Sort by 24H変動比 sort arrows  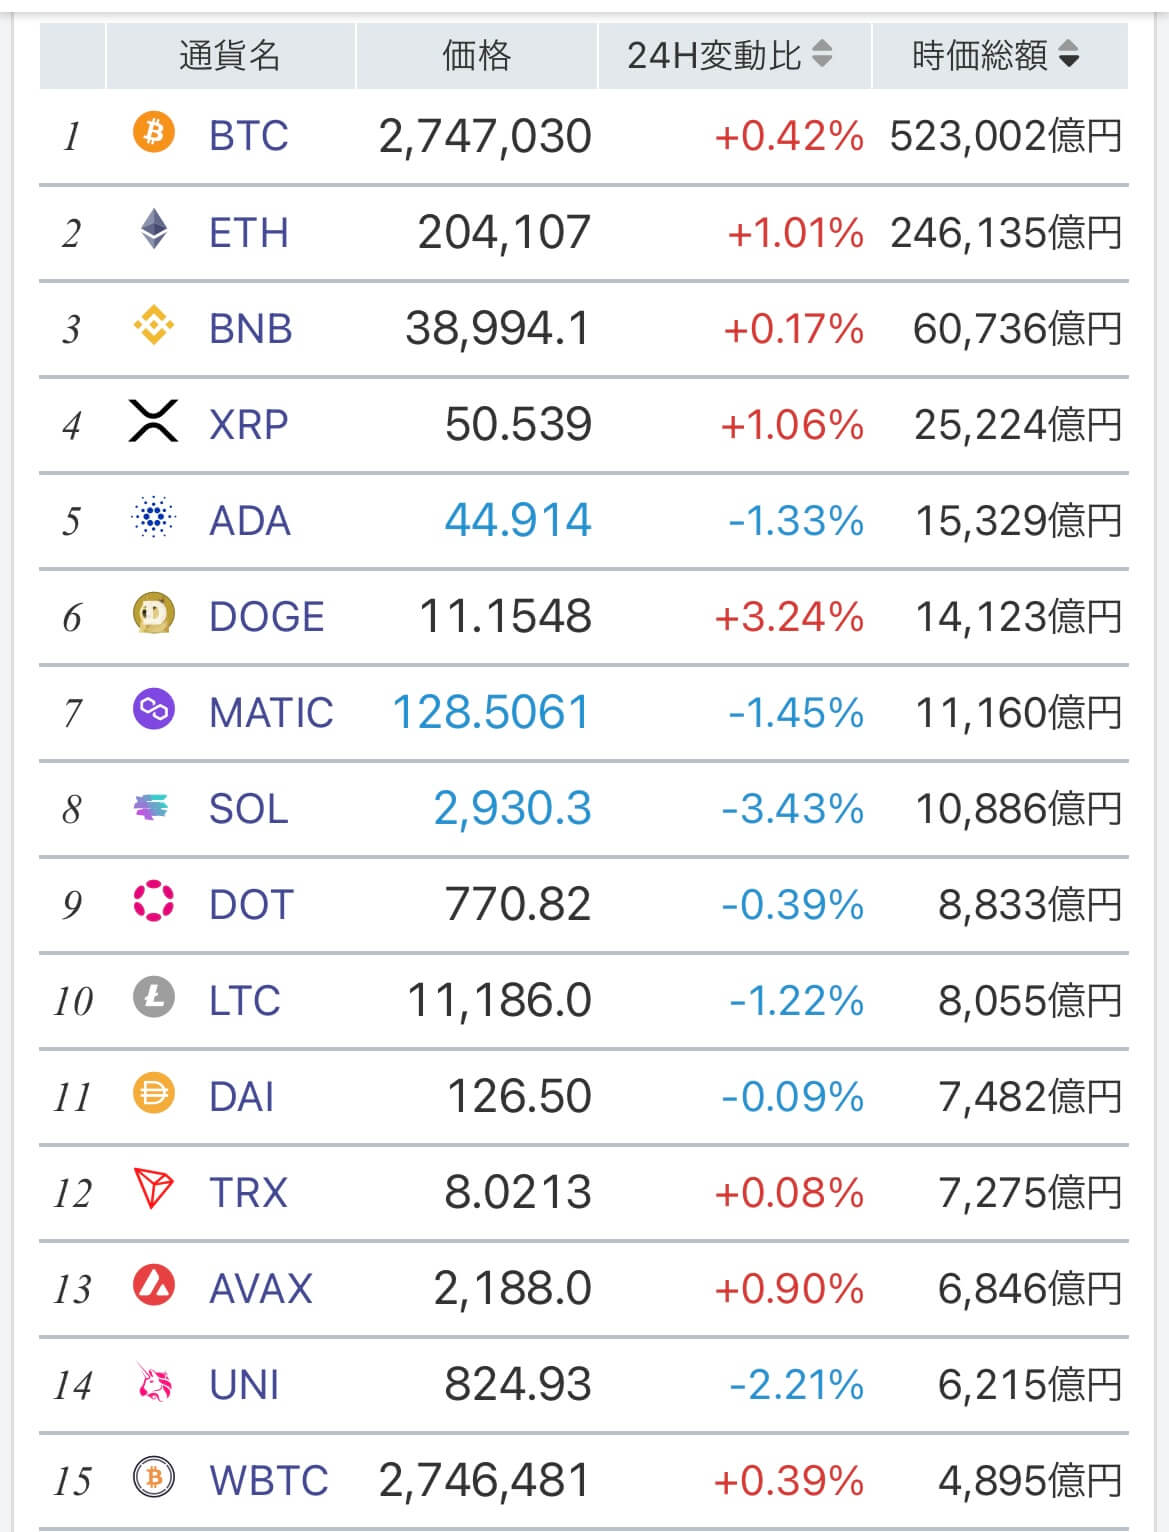pyautogui.click(x=822, y=54)
